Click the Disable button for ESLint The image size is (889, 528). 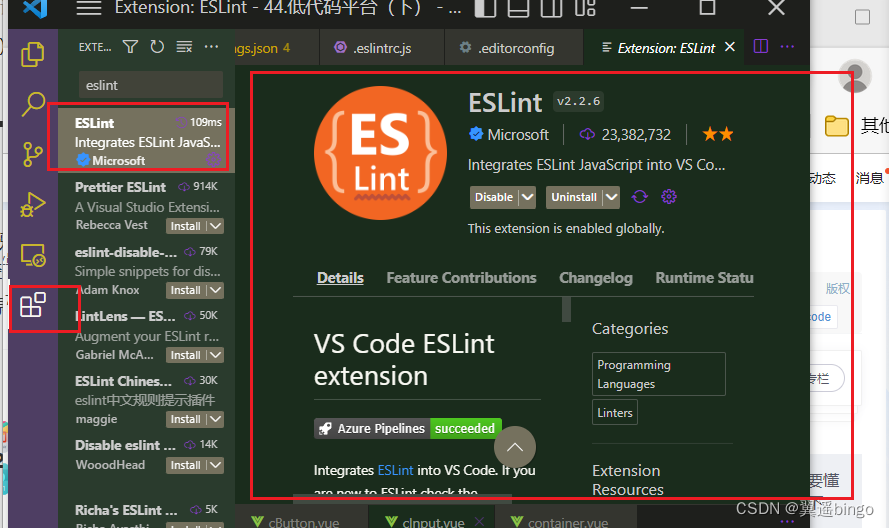point(494,197)
